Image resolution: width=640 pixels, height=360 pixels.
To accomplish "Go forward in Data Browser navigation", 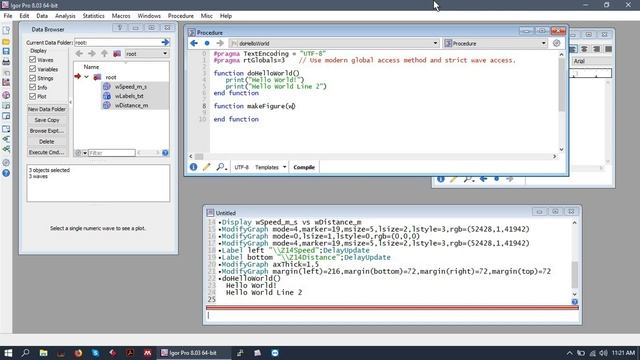I will click(92, 53).
